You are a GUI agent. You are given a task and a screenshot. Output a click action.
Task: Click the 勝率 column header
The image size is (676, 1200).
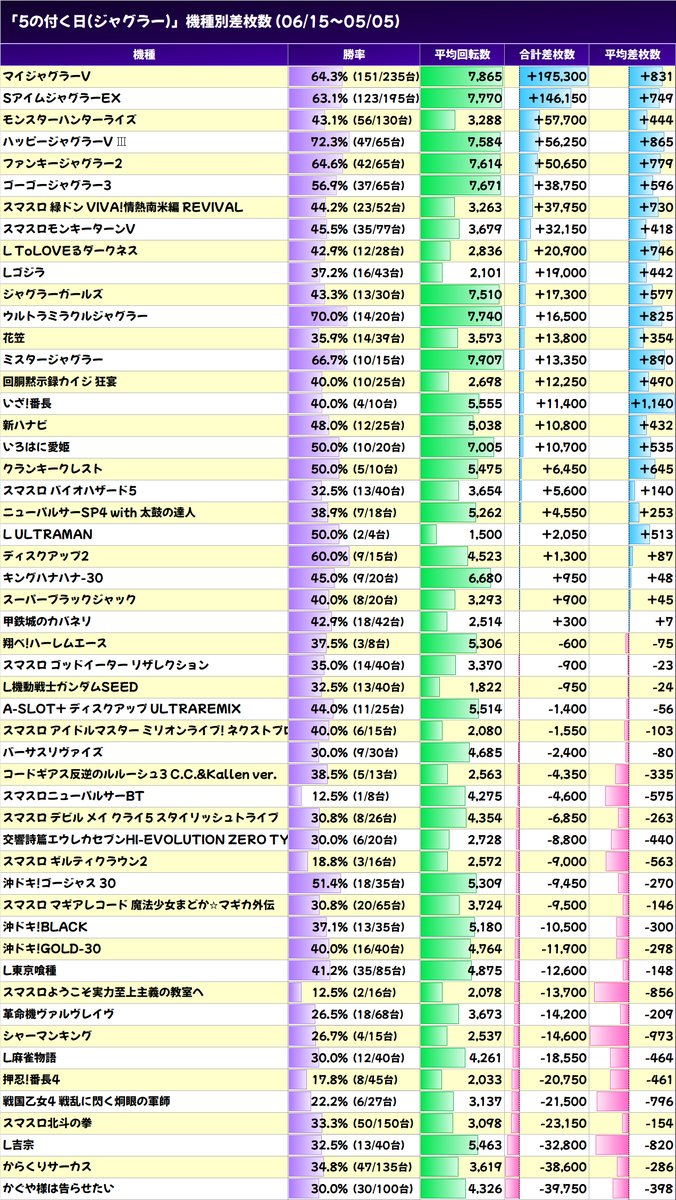pos(354,54)
